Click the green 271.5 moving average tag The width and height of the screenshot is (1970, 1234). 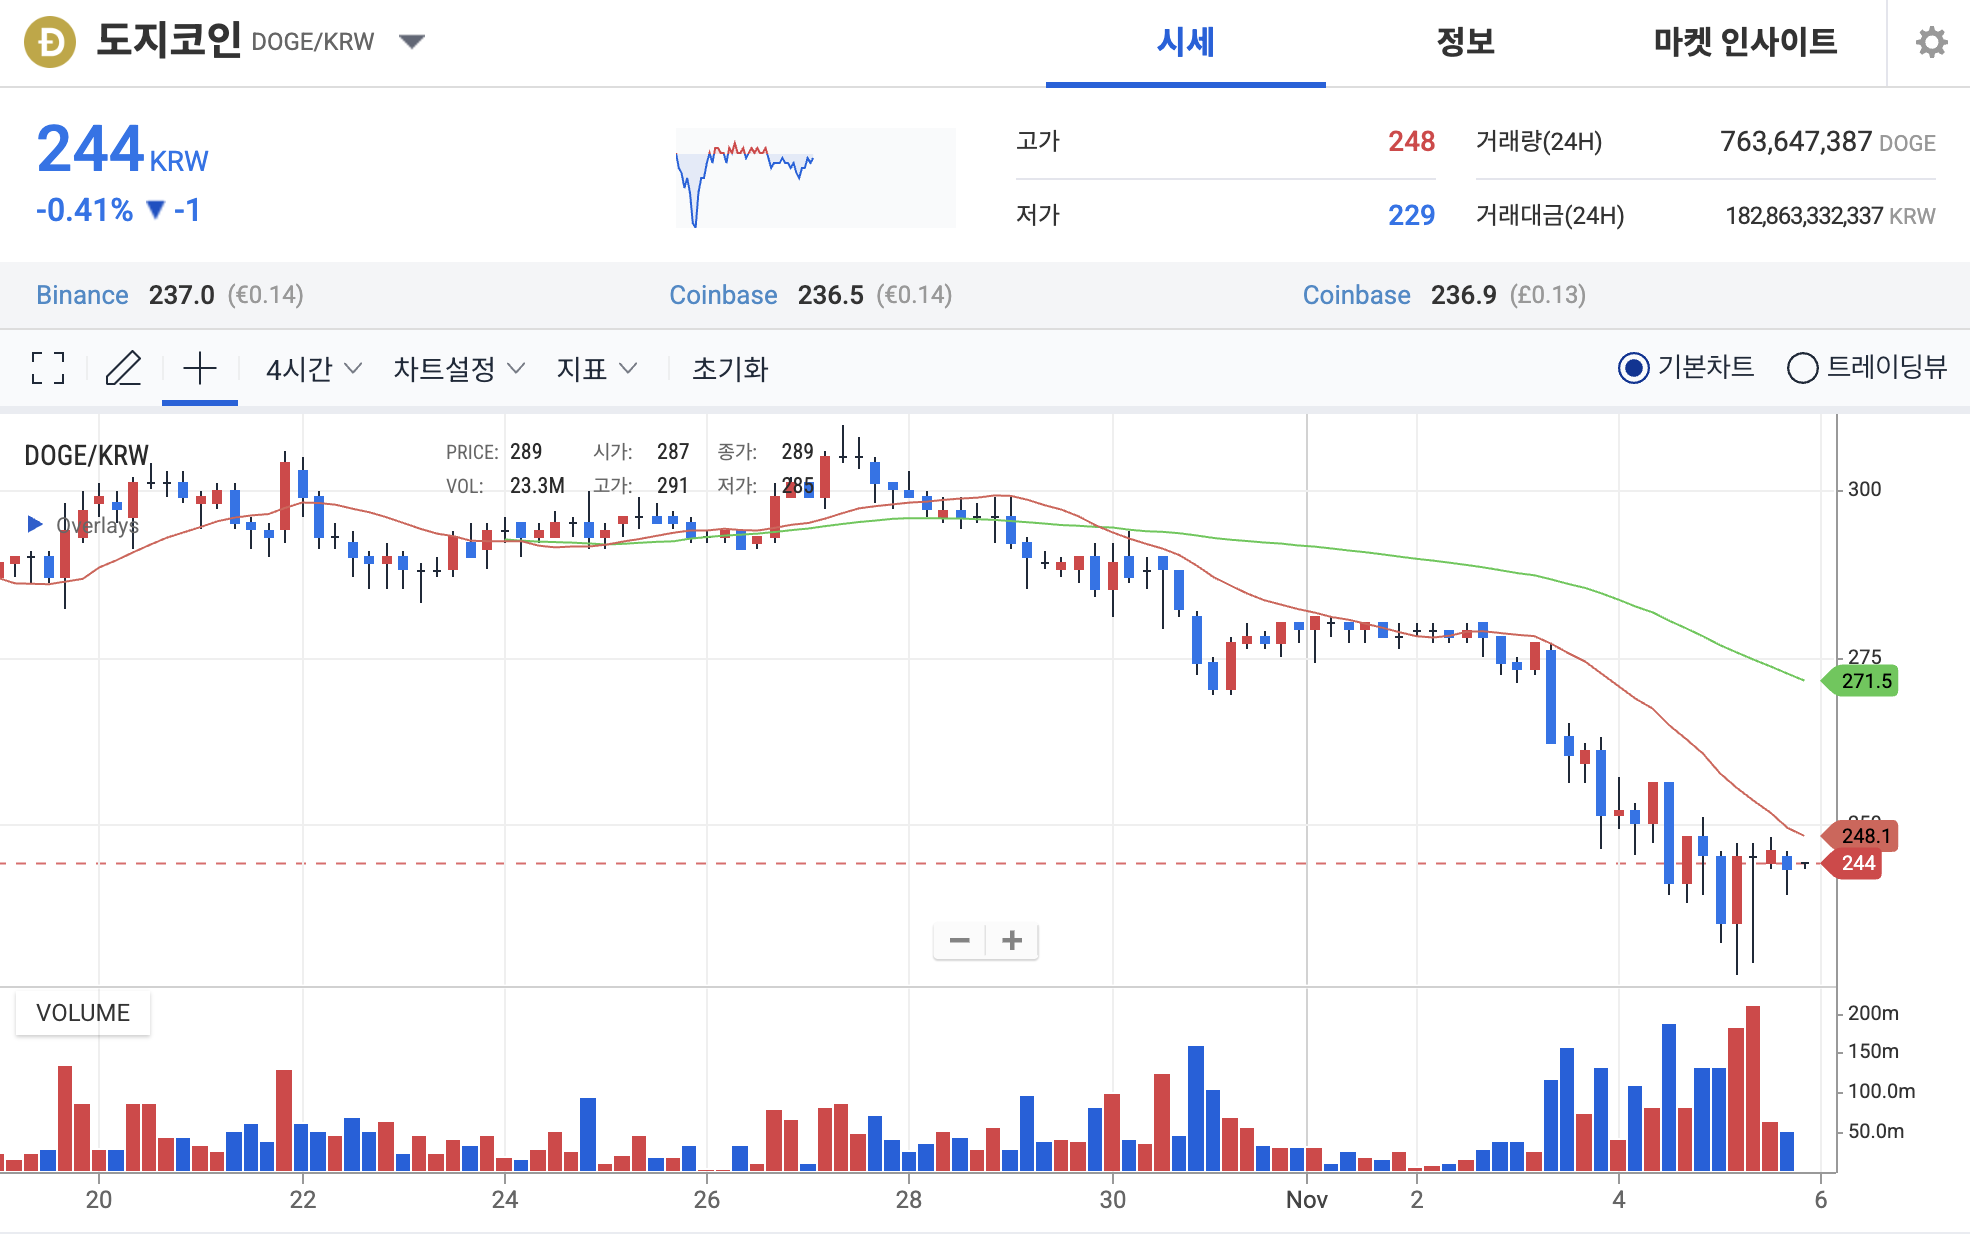(1862, 681)
